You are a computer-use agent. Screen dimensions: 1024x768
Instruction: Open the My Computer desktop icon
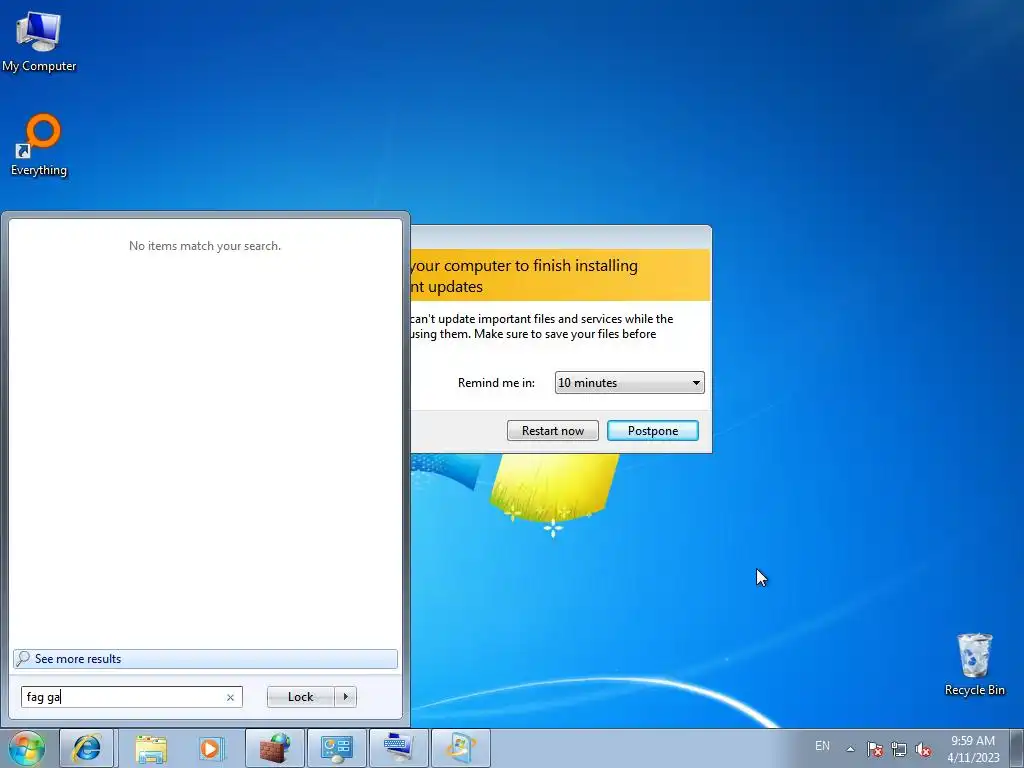[x=39, y=42]
